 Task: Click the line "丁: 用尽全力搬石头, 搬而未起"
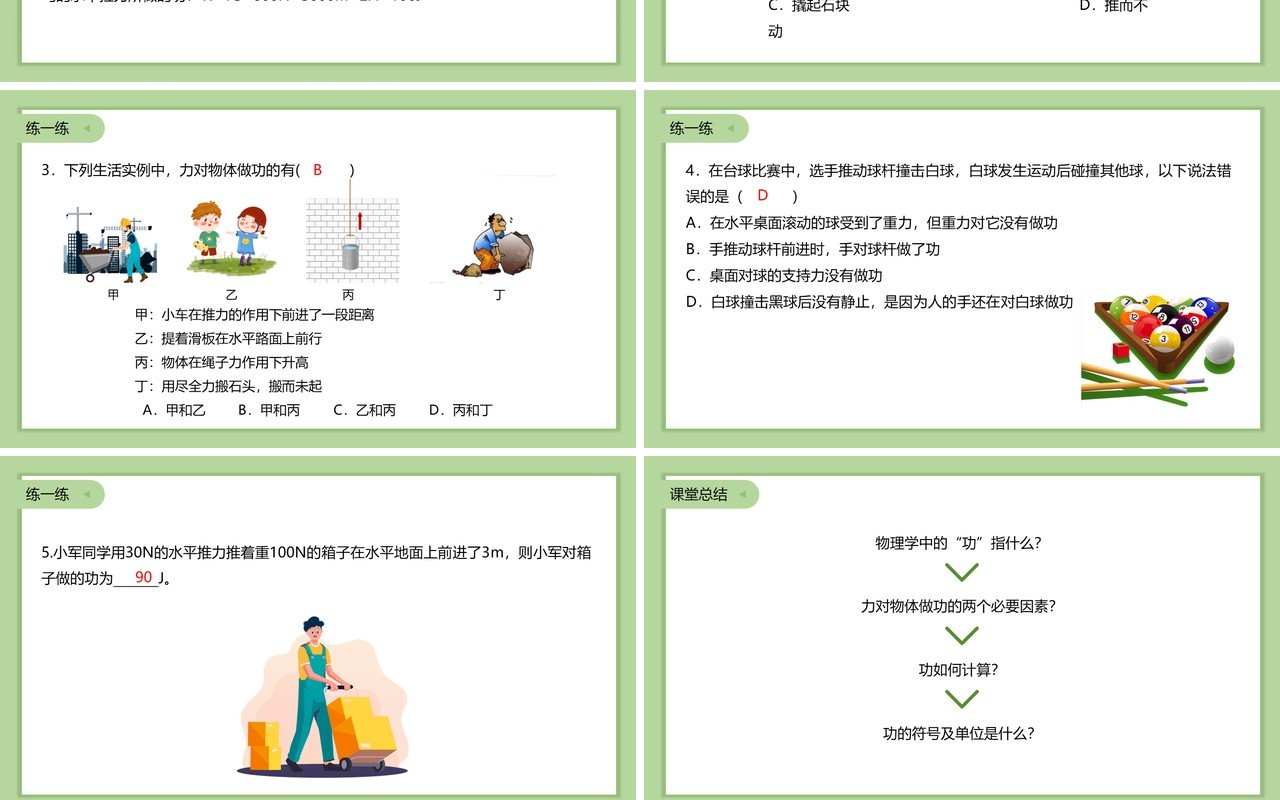[228, 386]
